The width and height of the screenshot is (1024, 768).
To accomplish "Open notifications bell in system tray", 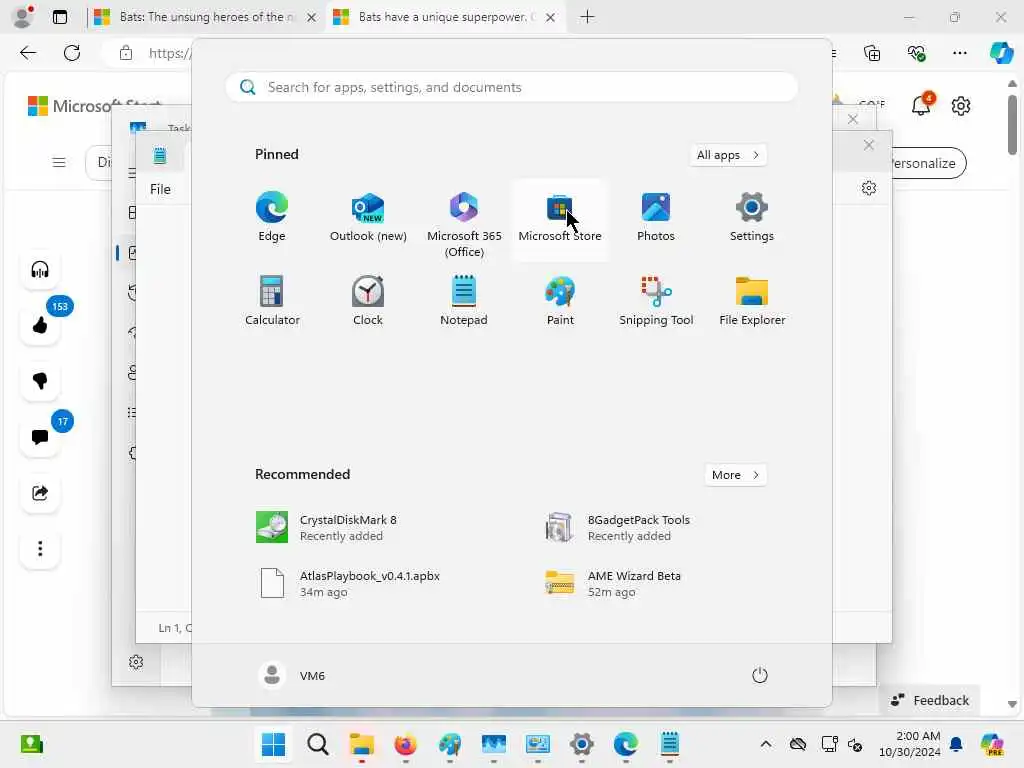I will tap(956, 744).
